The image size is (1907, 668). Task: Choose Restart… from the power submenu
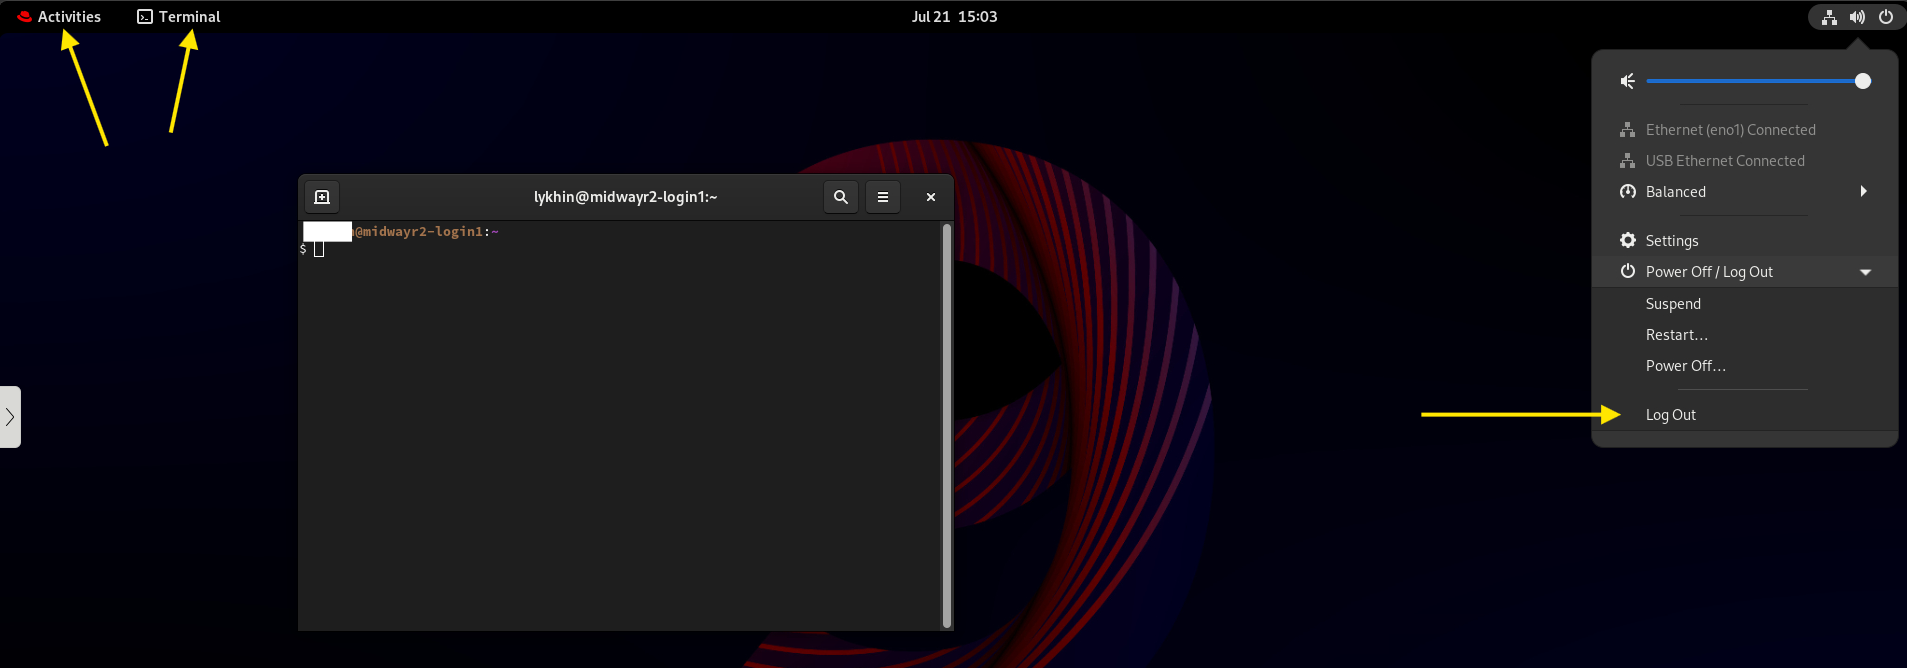click(x=1745, y=335)
